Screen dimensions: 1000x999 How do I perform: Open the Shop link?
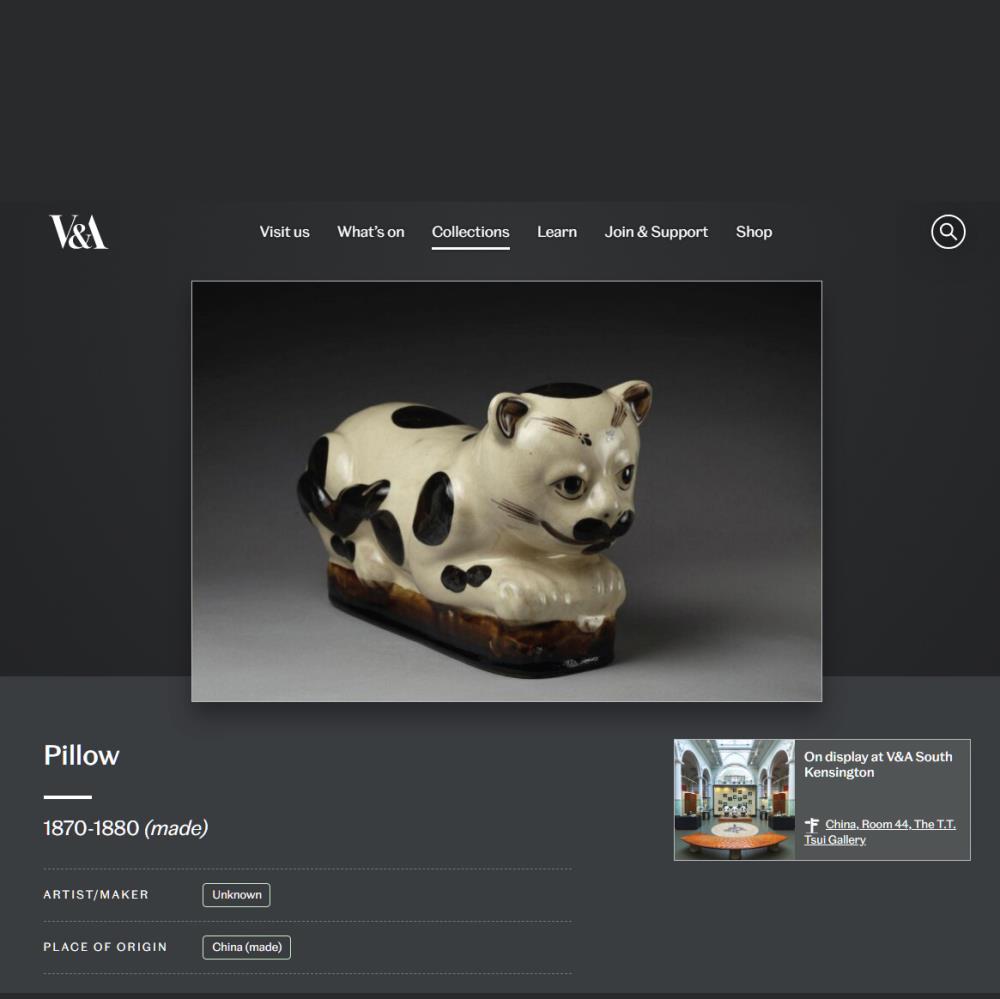pos(754,232)
